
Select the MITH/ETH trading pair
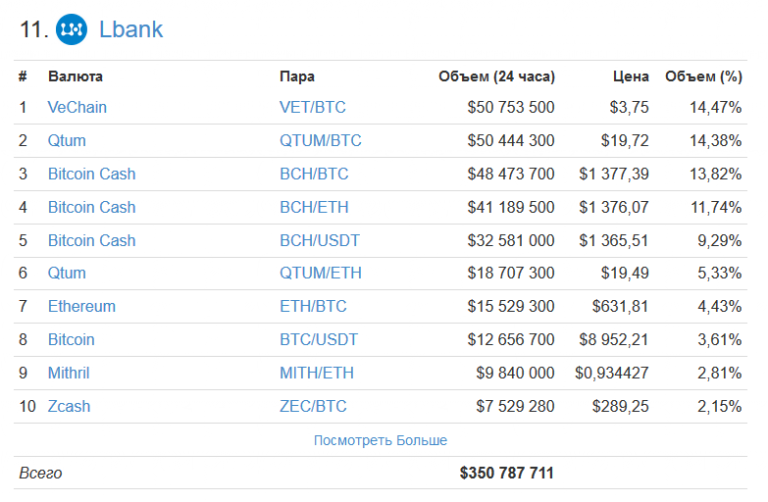click(x=317, y=373)
